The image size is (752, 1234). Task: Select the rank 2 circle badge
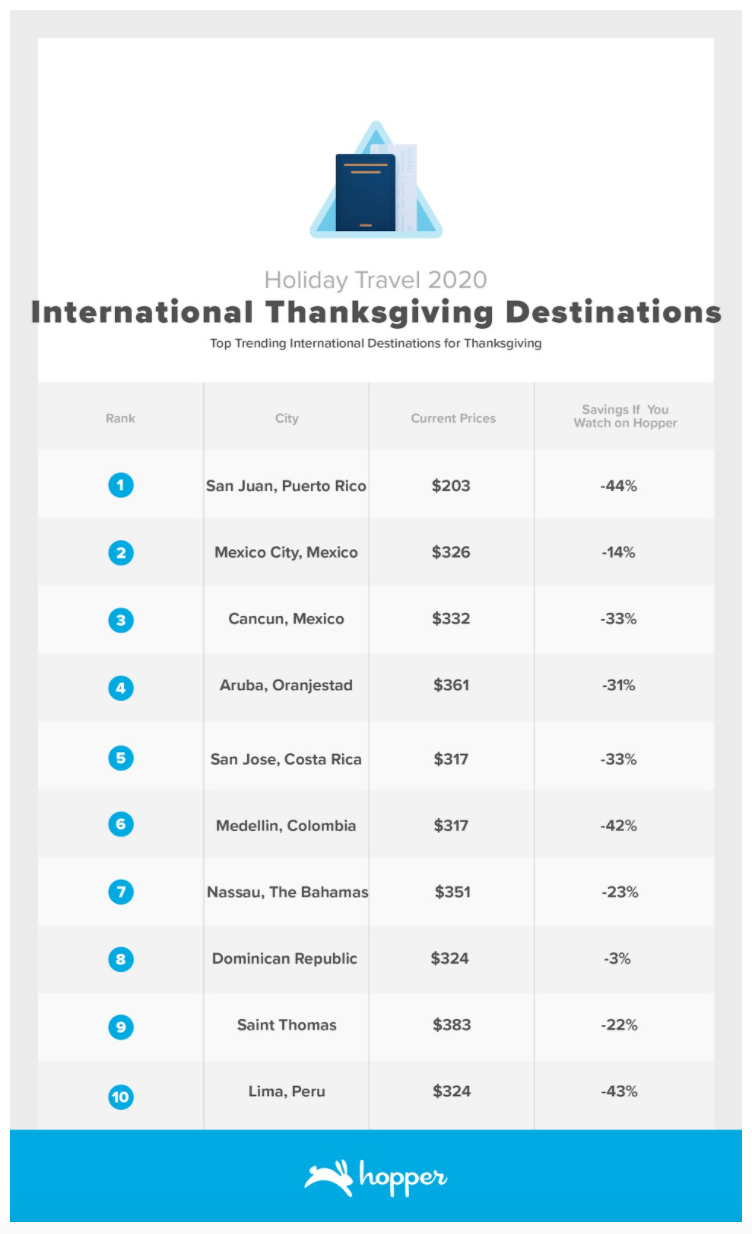[x=121, y=552]
